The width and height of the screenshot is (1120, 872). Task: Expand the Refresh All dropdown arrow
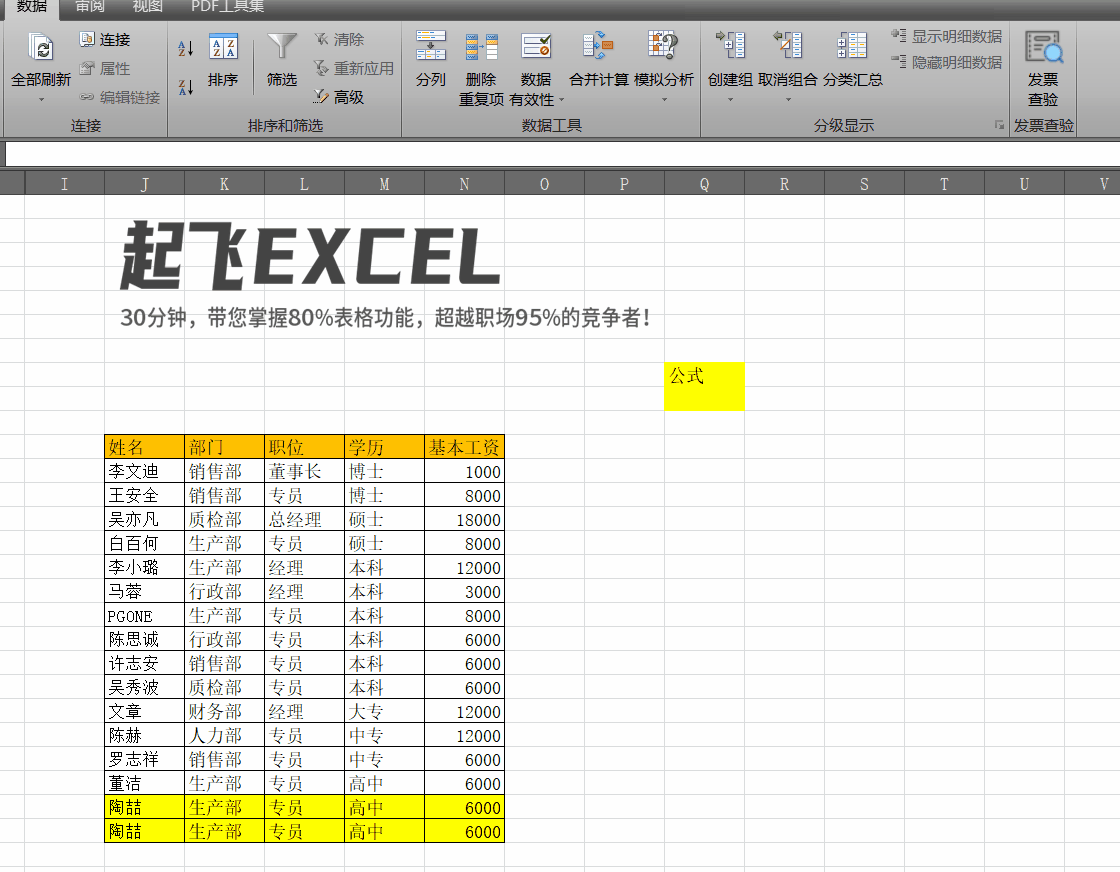click(x=41, y=99)
